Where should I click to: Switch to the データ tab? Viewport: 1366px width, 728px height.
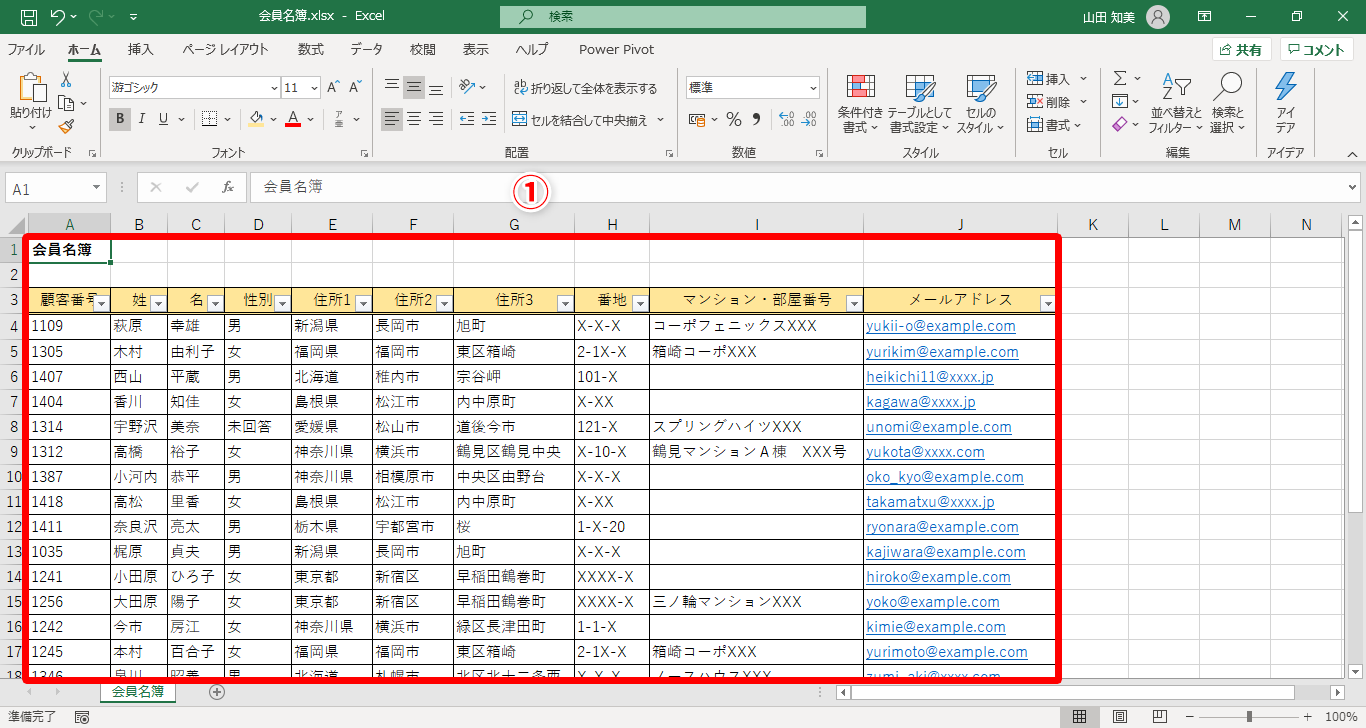point(367,49)
